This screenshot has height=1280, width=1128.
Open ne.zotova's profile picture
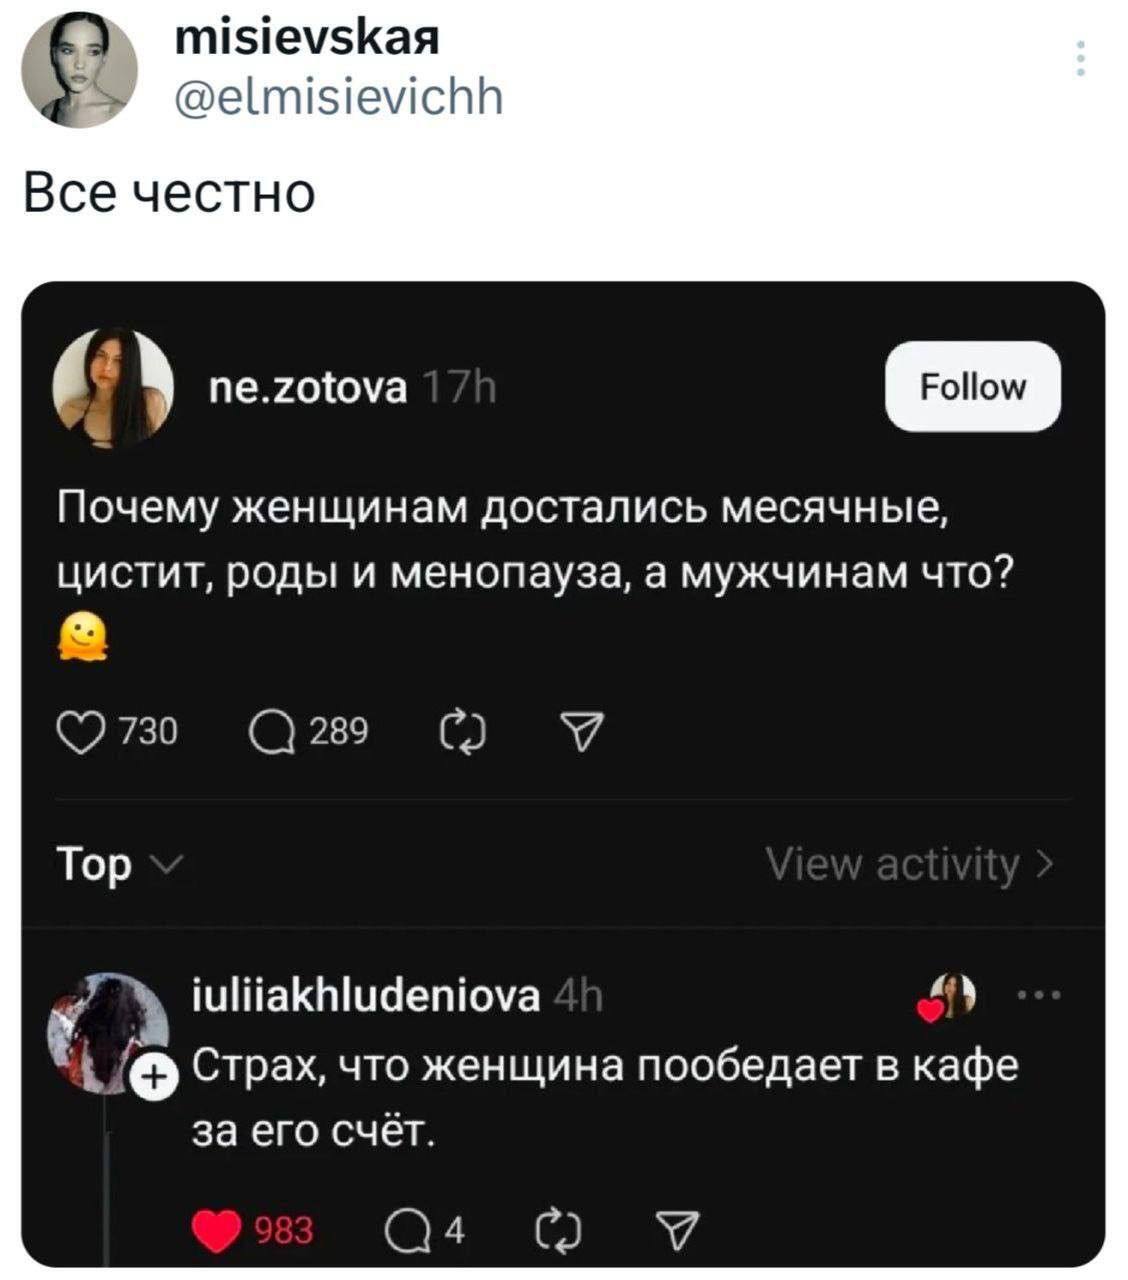coord(113,387)
